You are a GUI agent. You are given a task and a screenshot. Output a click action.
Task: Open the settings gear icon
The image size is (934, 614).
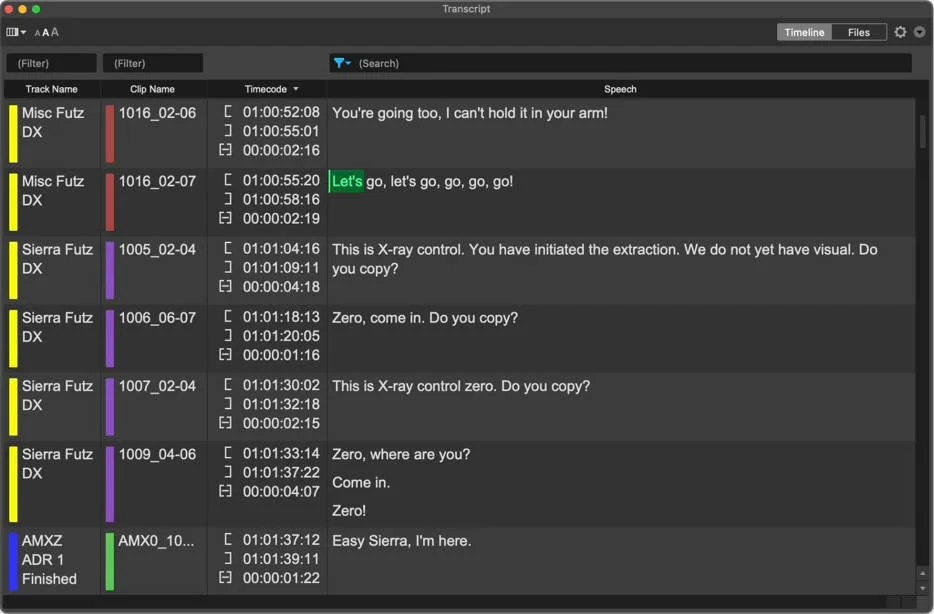[x=899, y=31]
